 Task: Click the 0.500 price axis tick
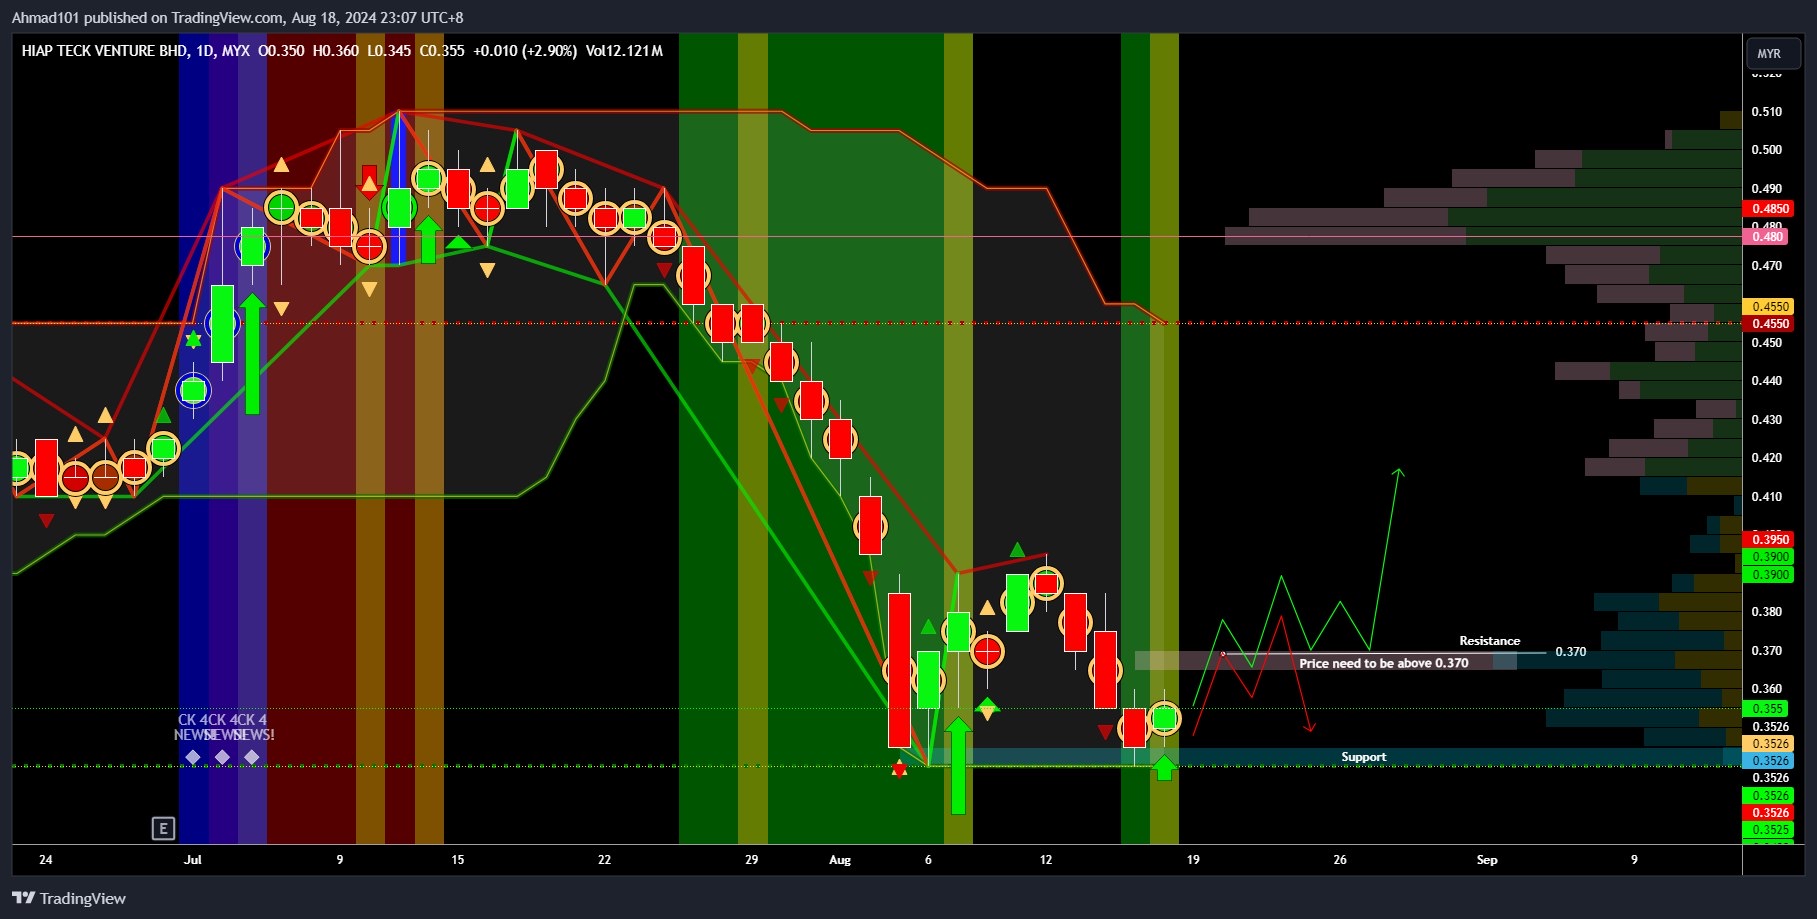(x=1766, y=150)
